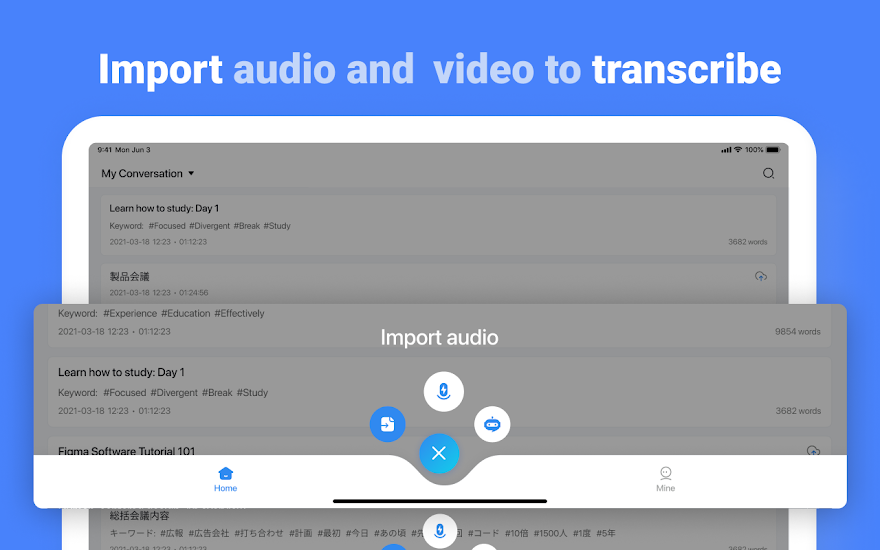This screenshot has width=880, height=550.
Task: Open the 総括会議内容 conversation
Action: 438,529
